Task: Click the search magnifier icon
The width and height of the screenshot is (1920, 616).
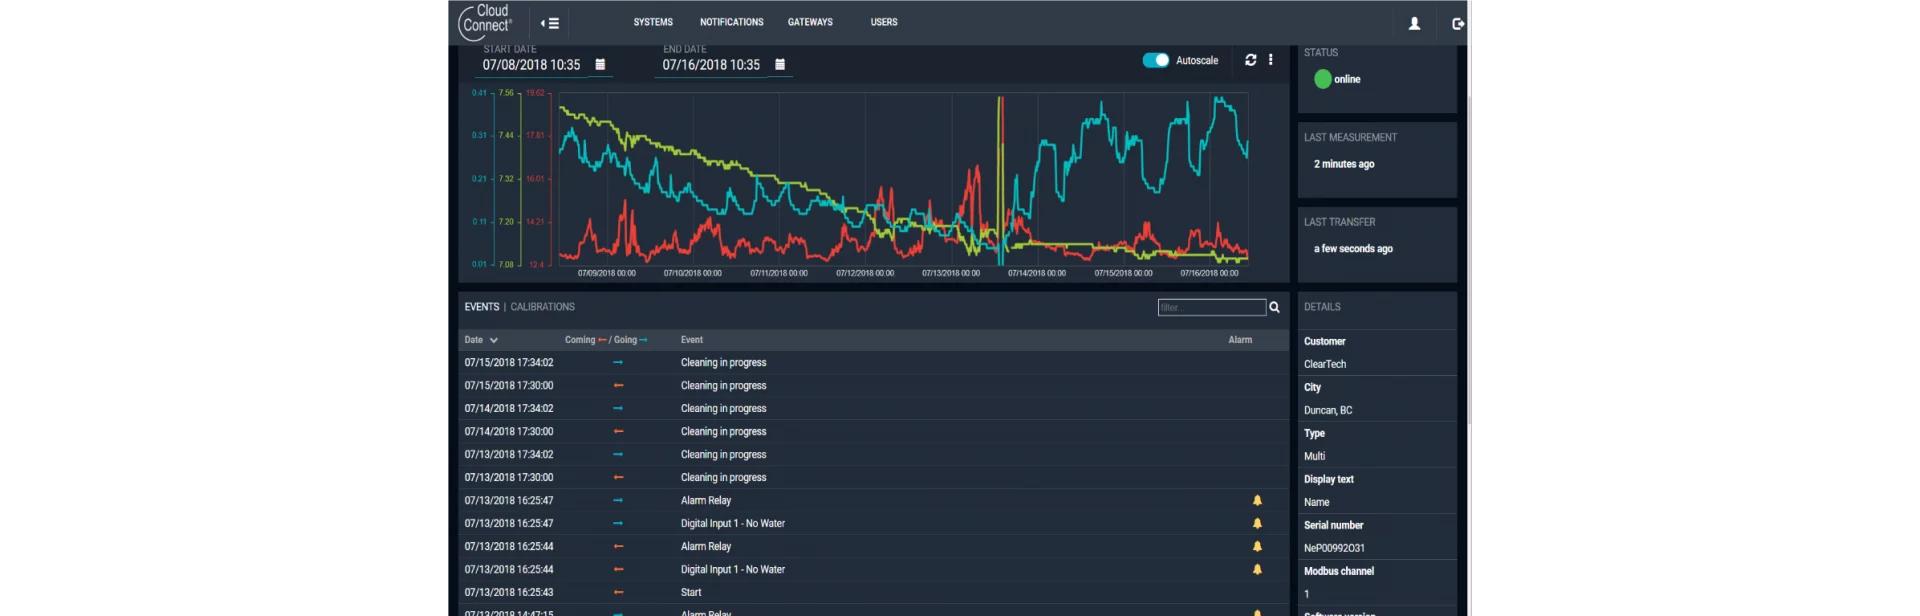Action: pos(1274,307)
